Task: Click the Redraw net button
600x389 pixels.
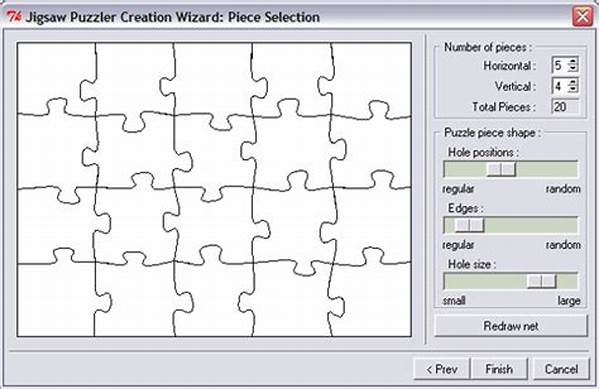Action: click(511, 326)
